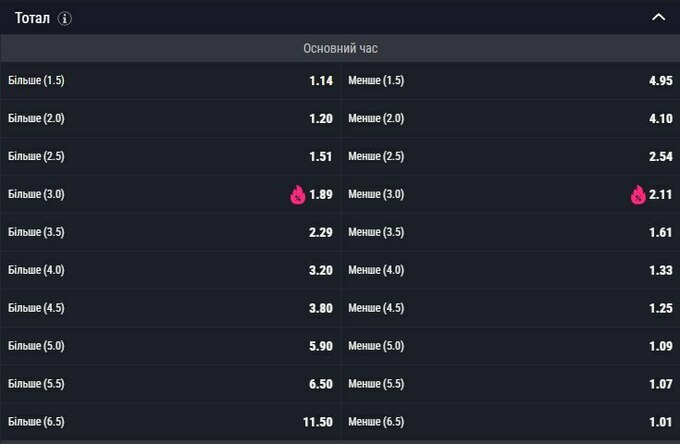The width and height of the screenshot is (680, 444).
Task: Click the flame icon beside odds 2.11
Action: point(638,195)
